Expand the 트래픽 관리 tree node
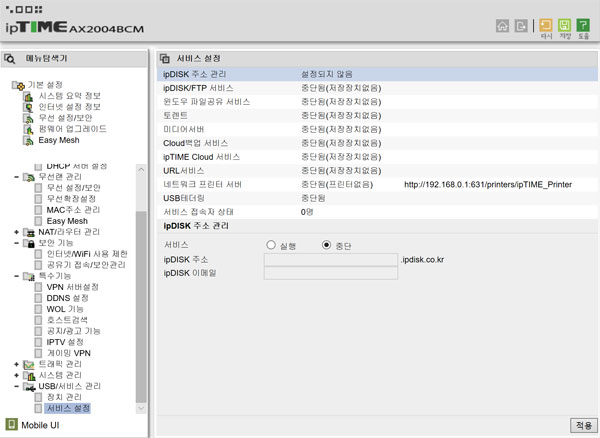The width and height of the screenshot is (600, 438). point(16,365)
